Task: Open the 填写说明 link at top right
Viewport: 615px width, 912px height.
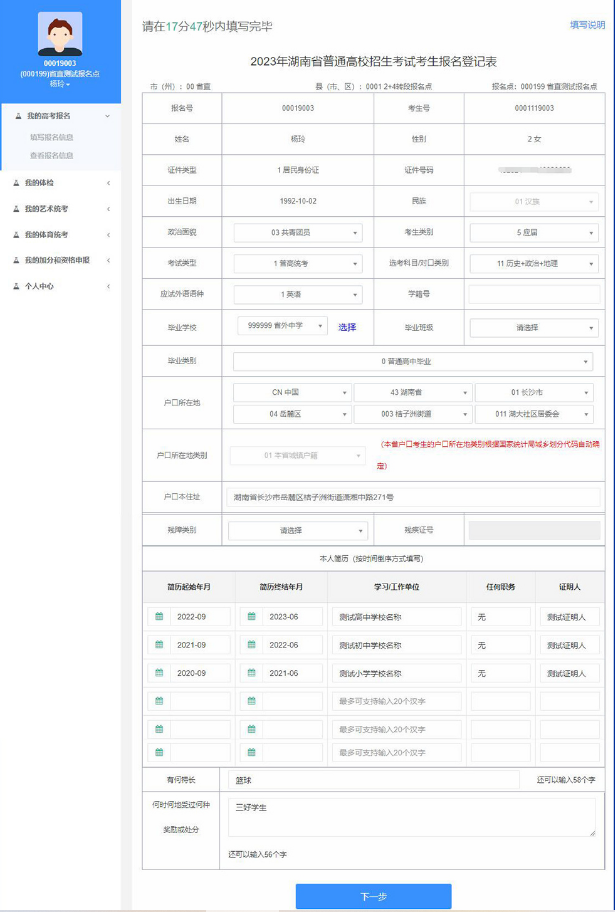Action: coord(587,25)
